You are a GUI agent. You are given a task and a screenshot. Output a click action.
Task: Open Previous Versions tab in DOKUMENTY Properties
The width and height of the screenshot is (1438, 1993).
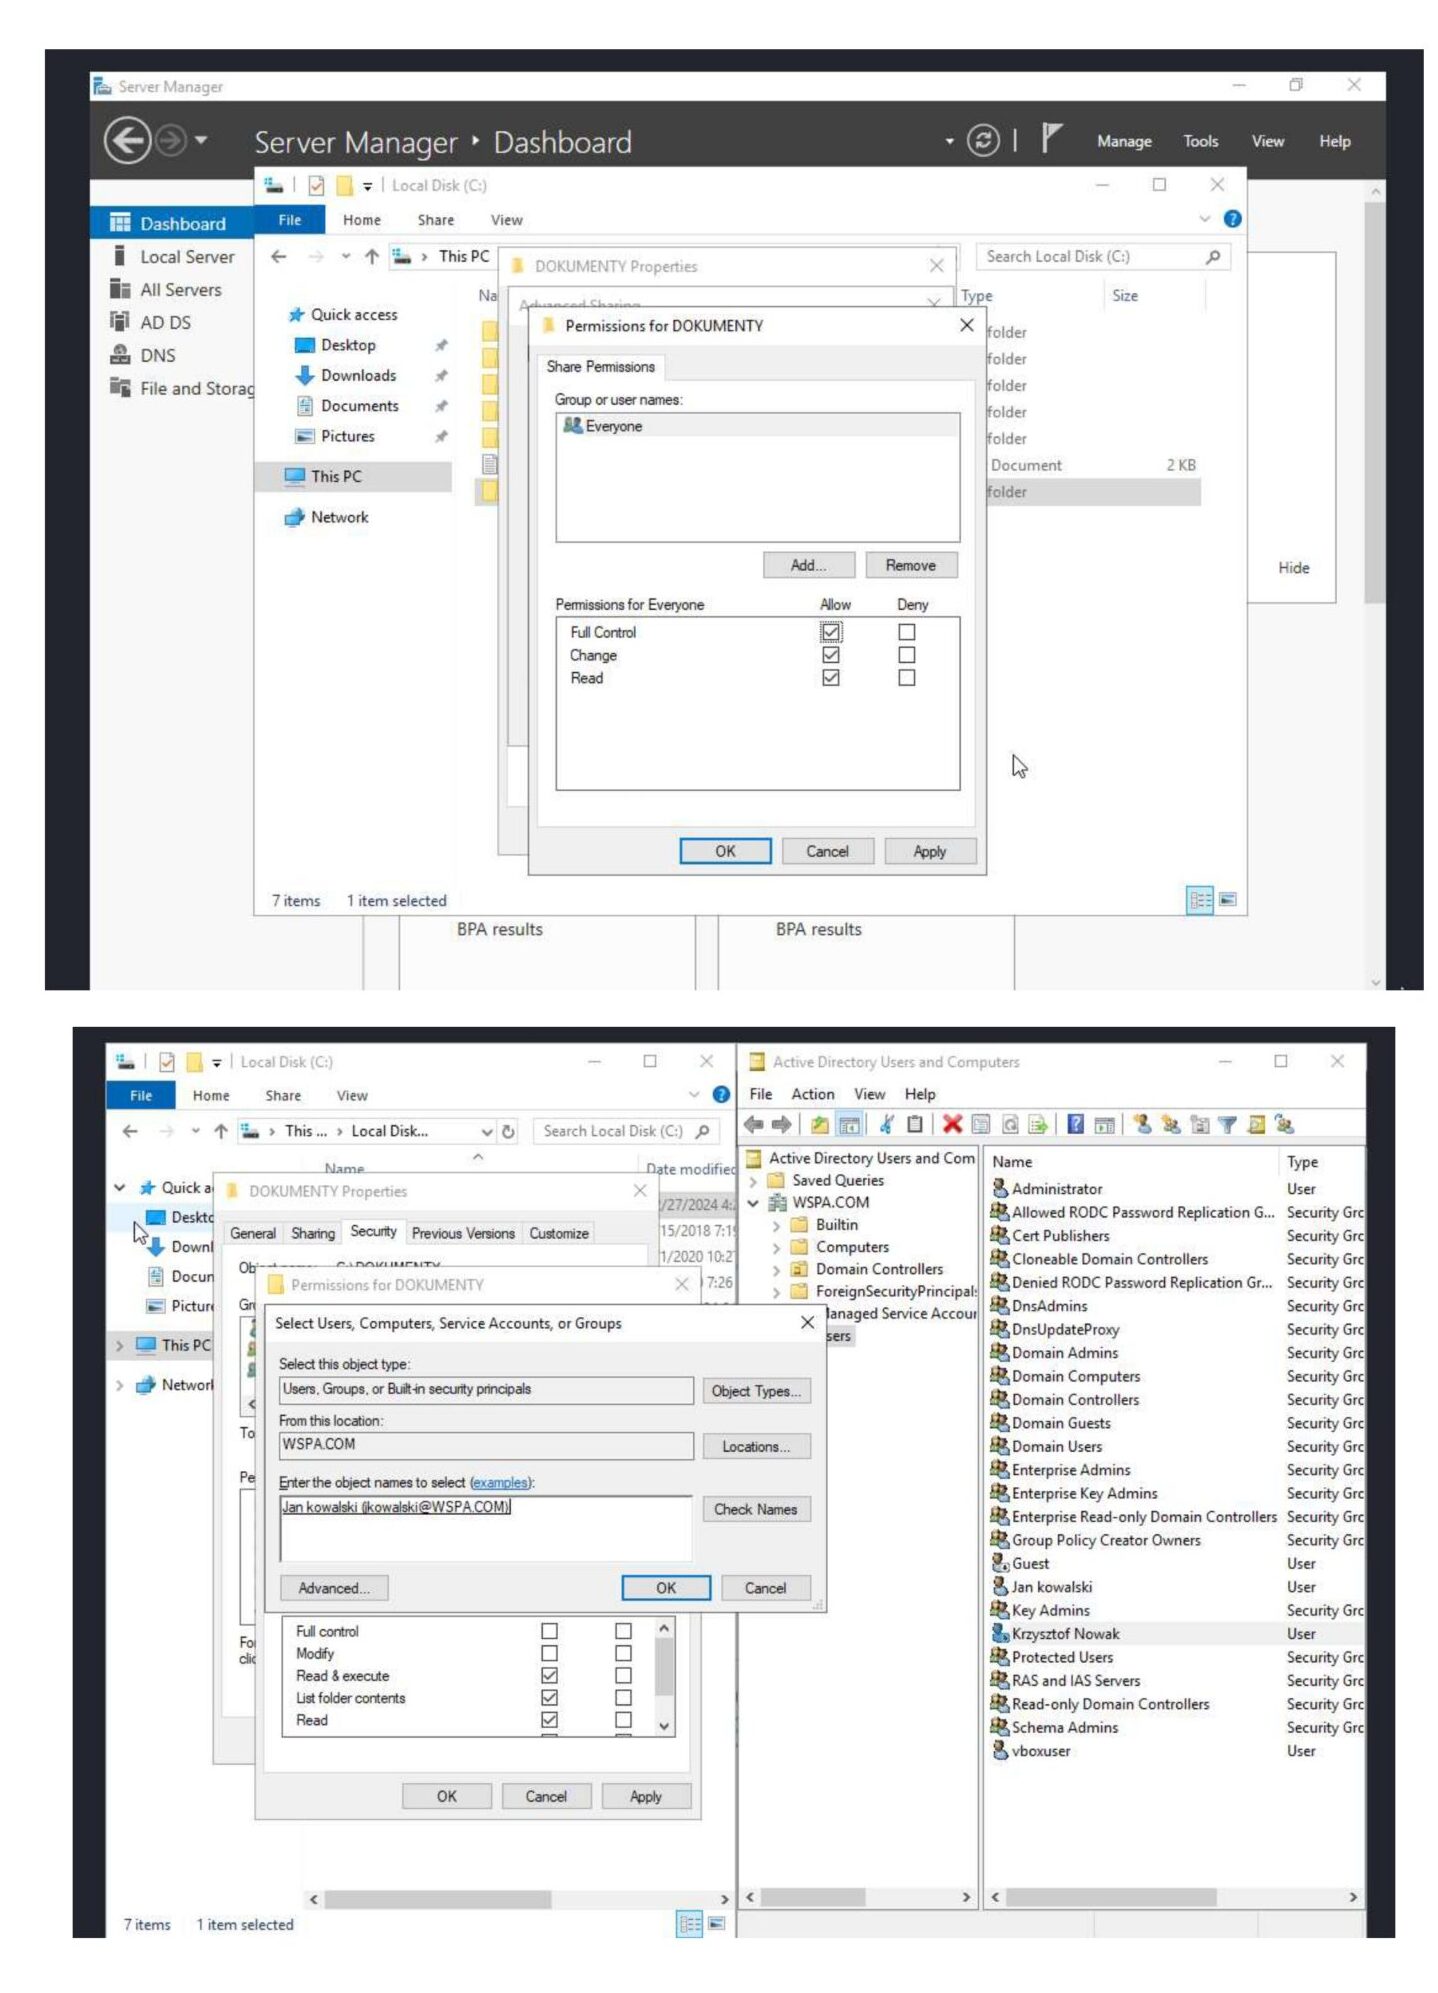[463, 1233]
